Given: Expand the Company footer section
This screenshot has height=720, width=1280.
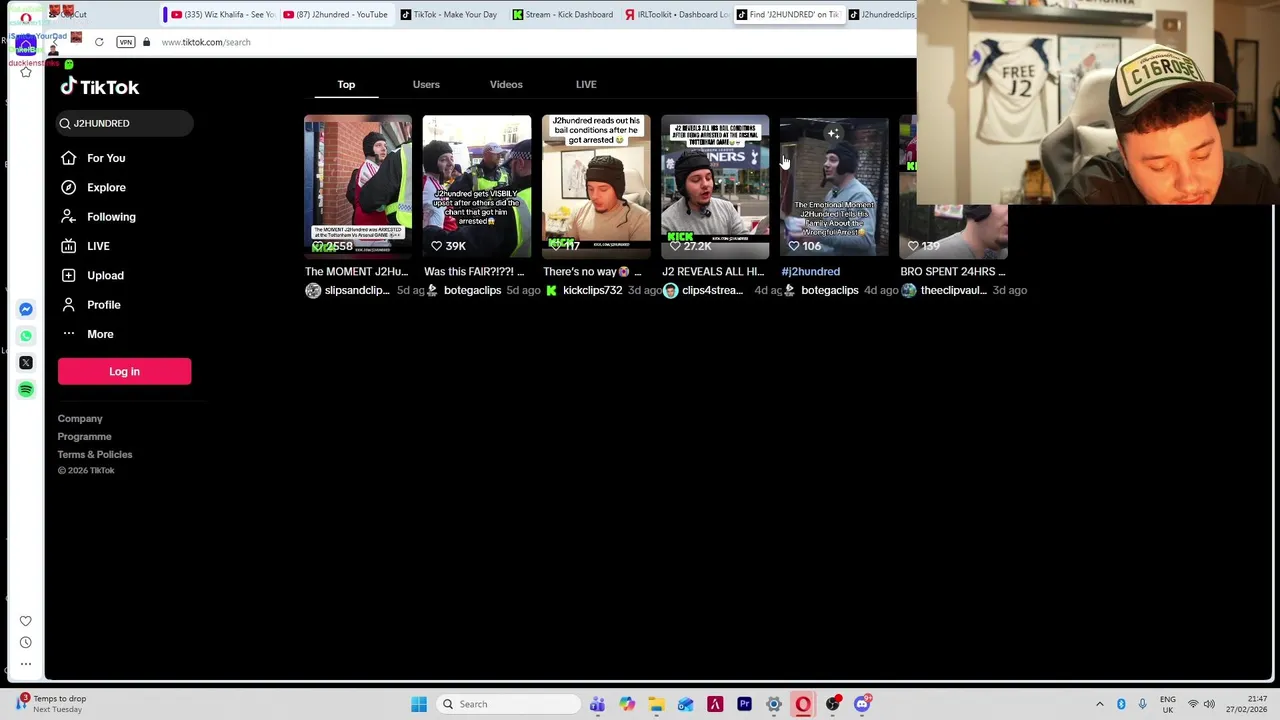Looking at the screenshot, I should click(80, 418).
